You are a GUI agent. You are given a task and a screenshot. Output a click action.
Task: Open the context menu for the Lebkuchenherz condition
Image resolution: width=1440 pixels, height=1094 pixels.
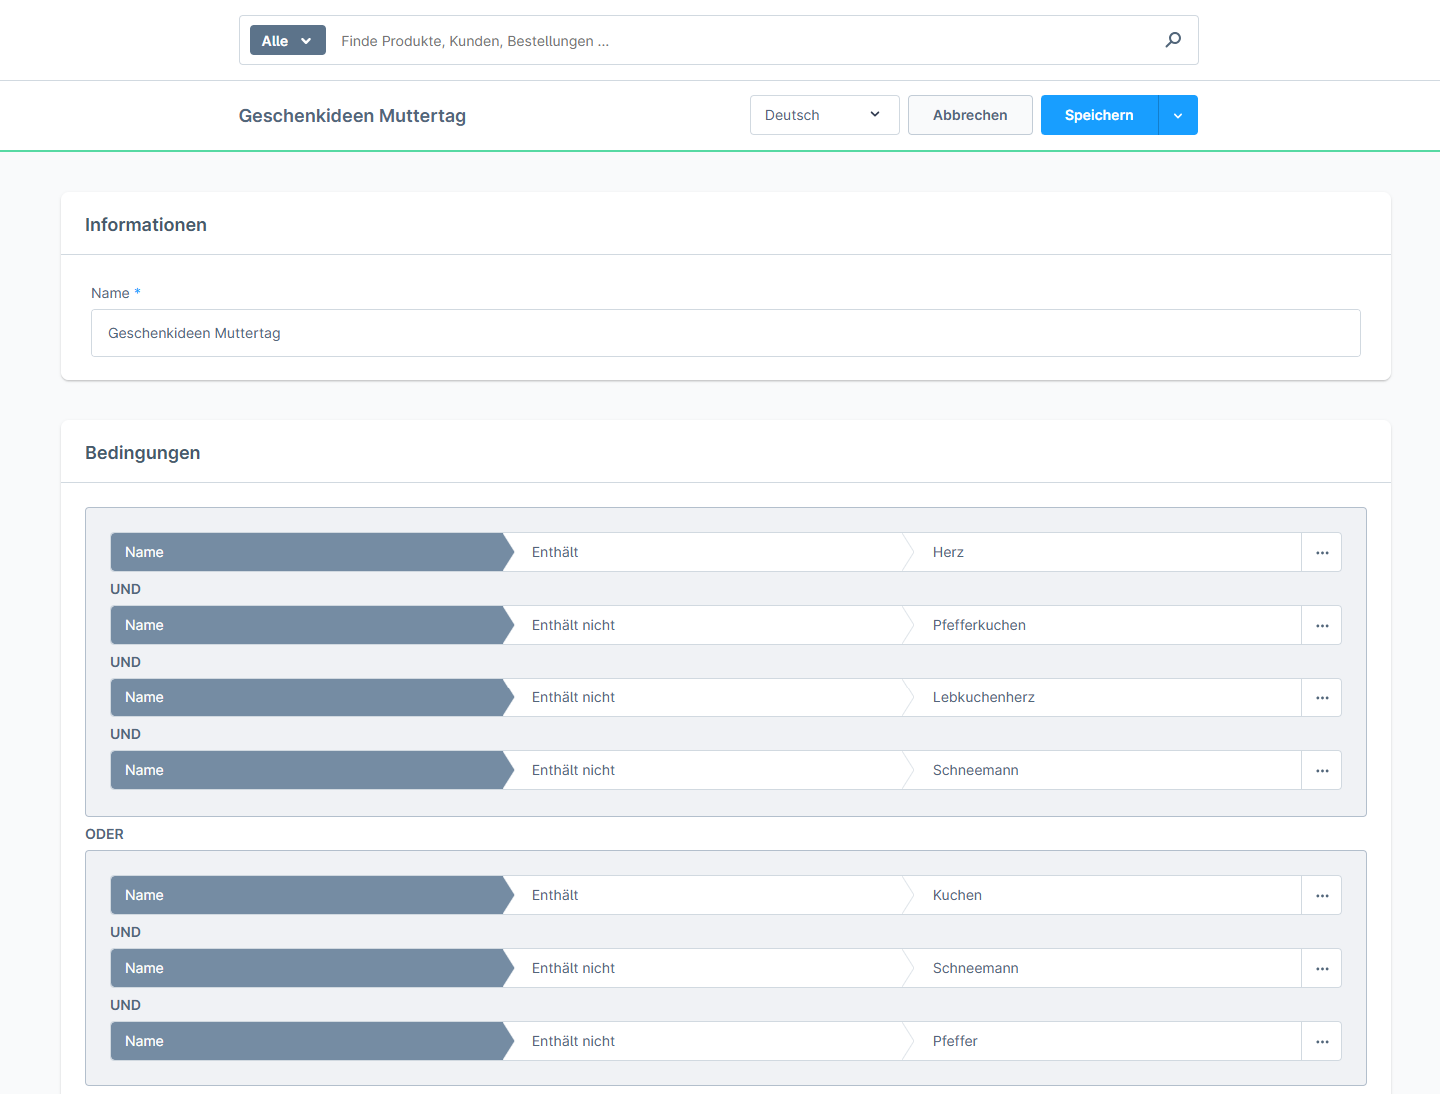click(x=1321, y=697)
